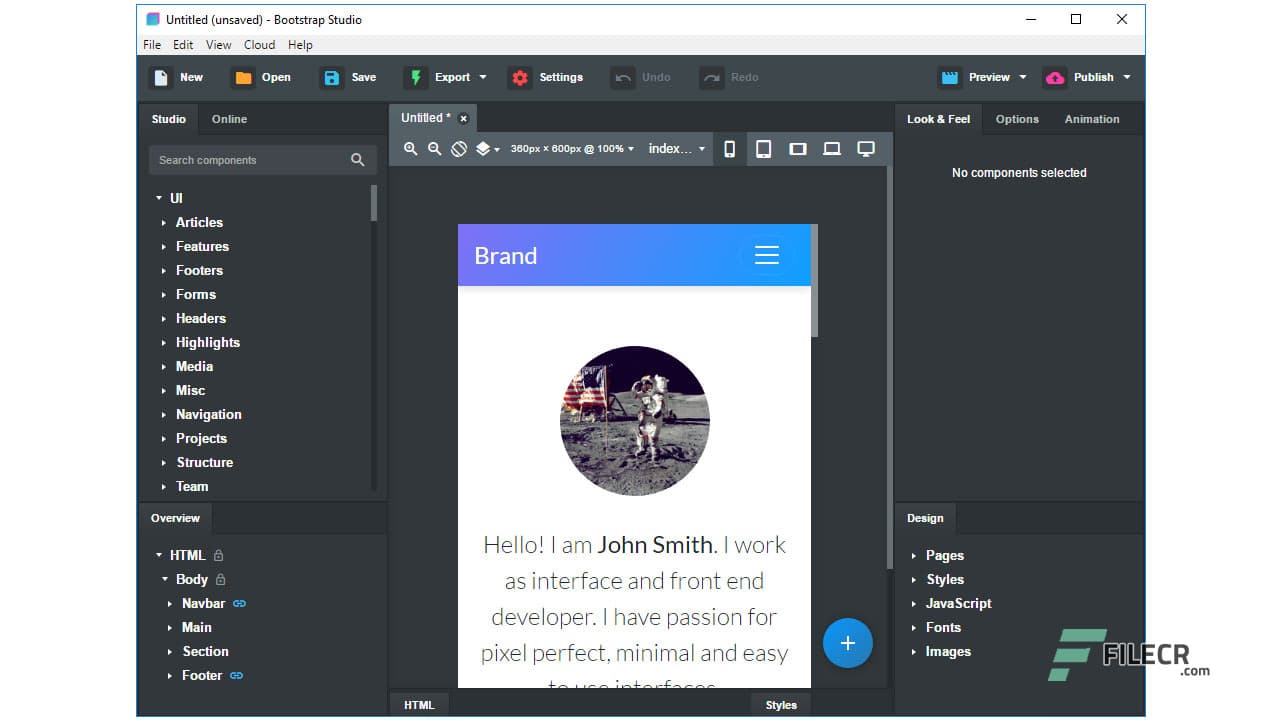Image resolution: width=1280 pixels, height=720 pixels.
Task: Open the Animation tab
Action: pyautogui.click(x=1091, y=118)
